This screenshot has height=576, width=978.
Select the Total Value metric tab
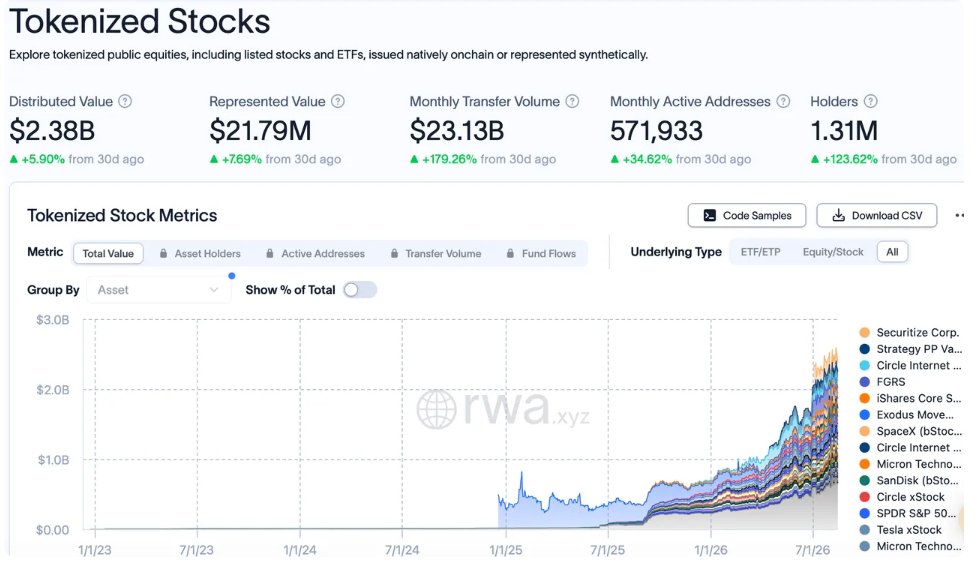click(x=108, y=253)
